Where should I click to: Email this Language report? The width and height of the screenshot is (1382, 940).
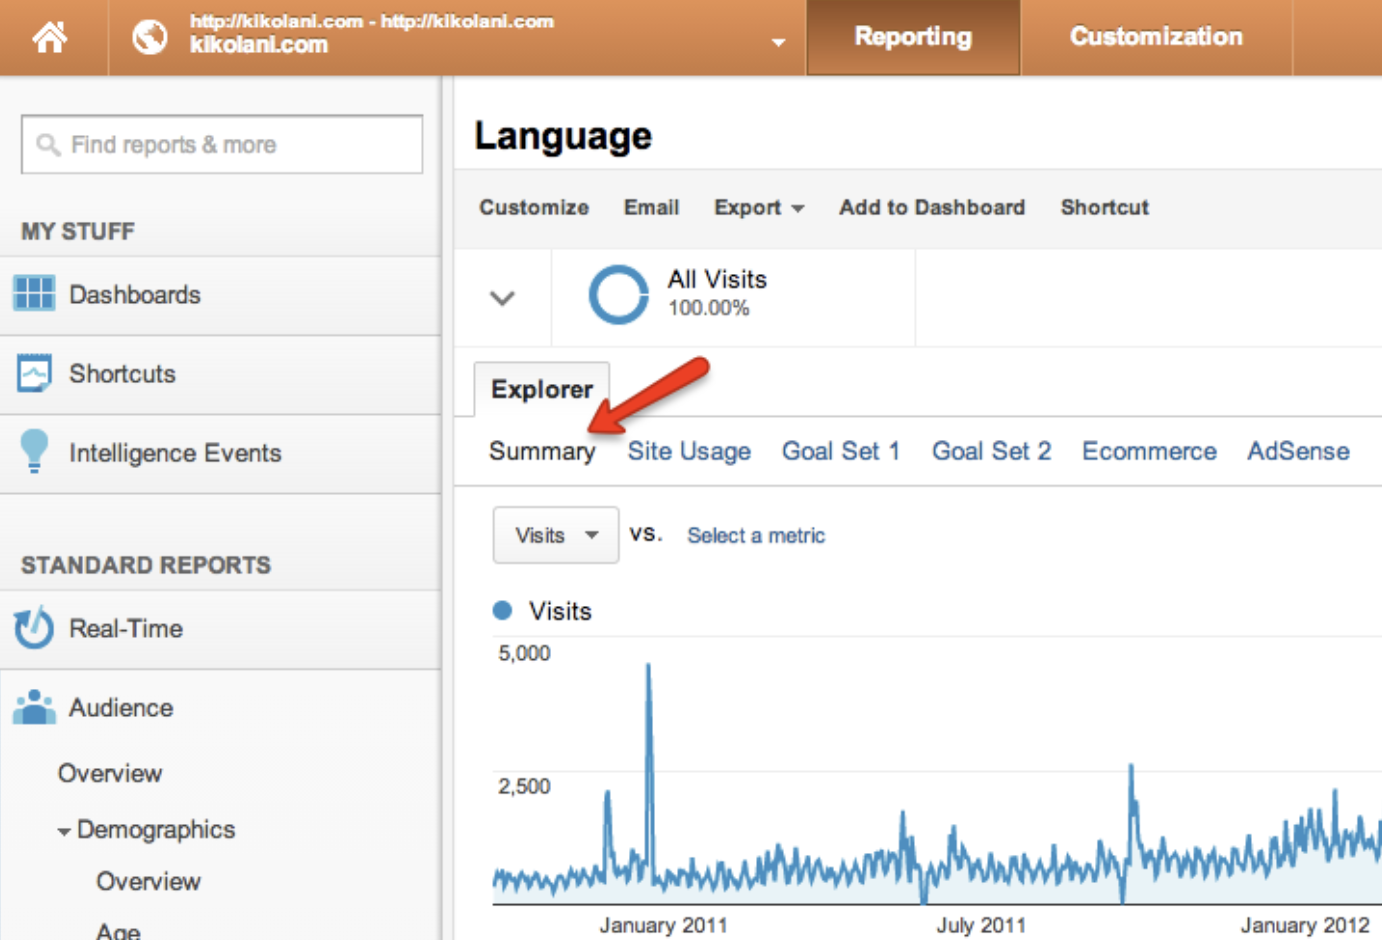tap(651, 207)
